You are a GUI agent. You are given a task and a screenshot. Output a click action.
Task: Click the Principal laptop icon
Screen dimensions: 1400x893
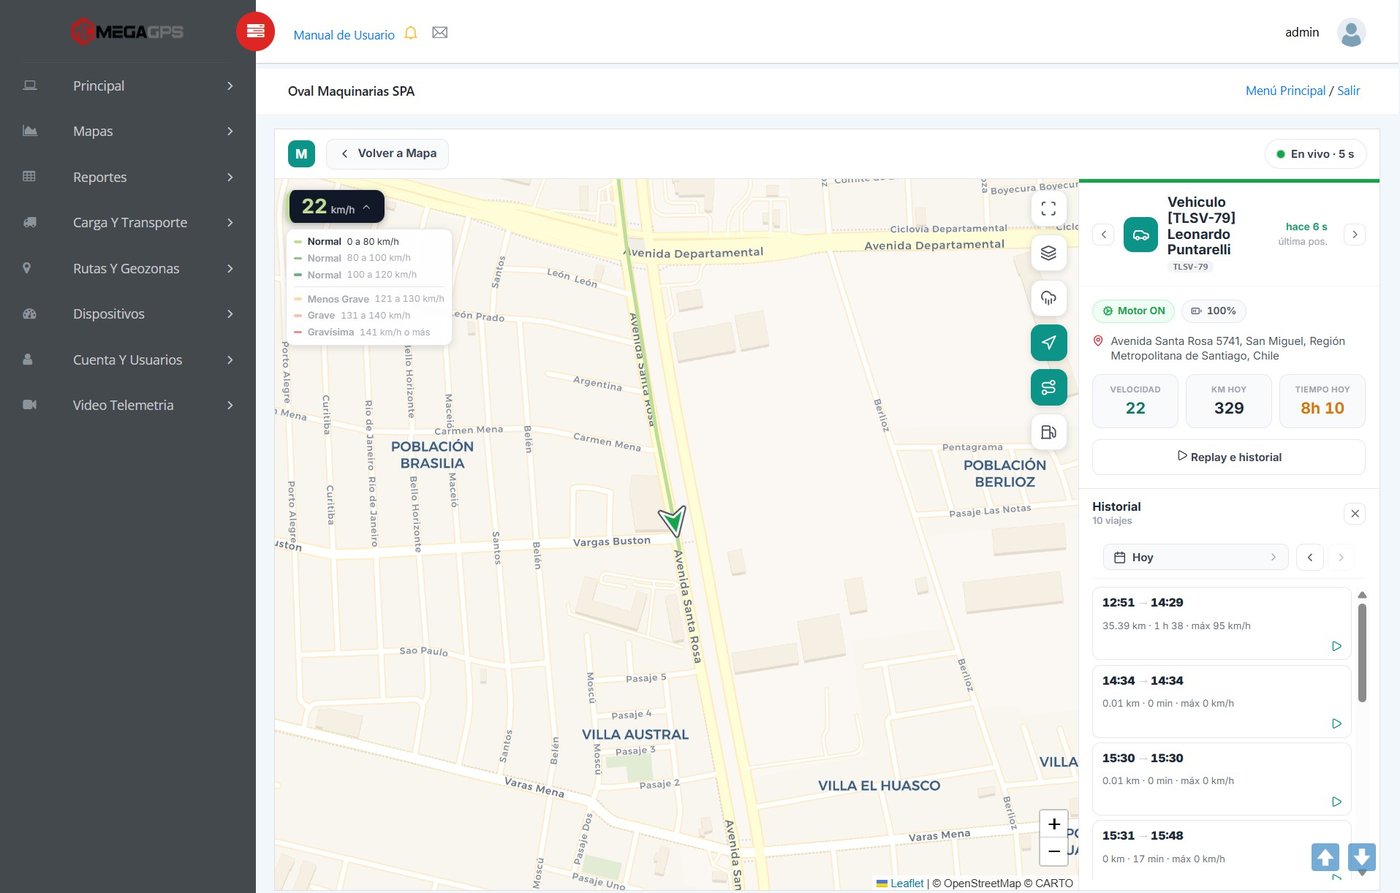pyautogui.click(x=30, y=86)
